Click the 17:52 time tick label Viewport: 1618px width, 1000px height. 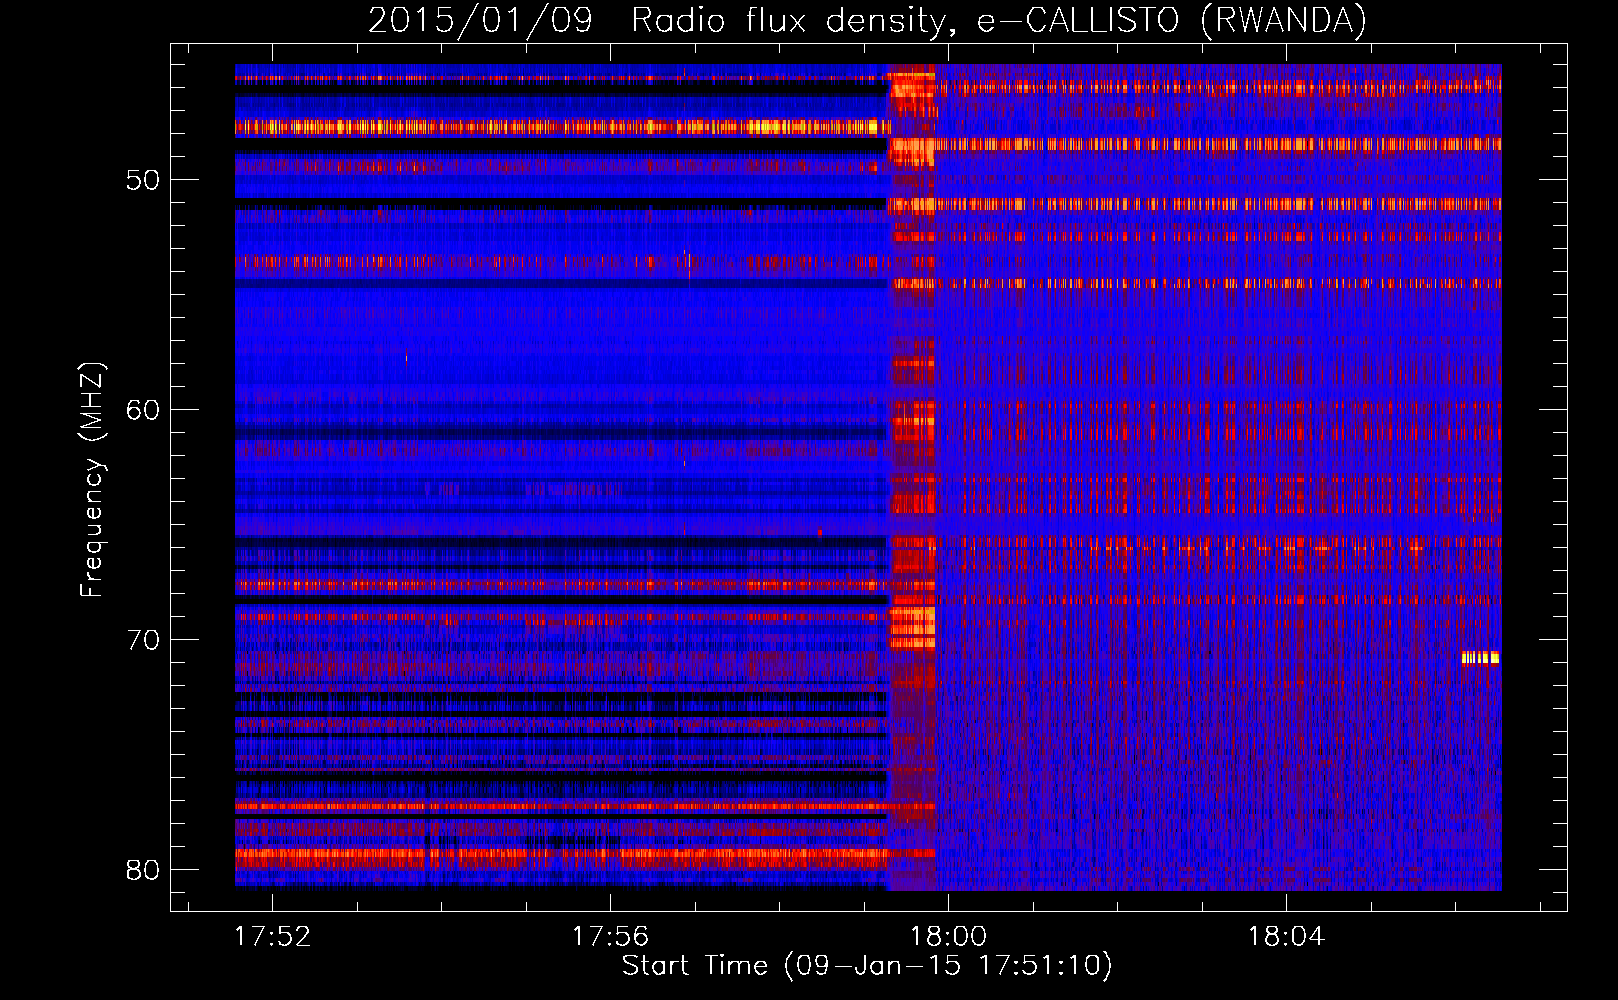point(272,937)
